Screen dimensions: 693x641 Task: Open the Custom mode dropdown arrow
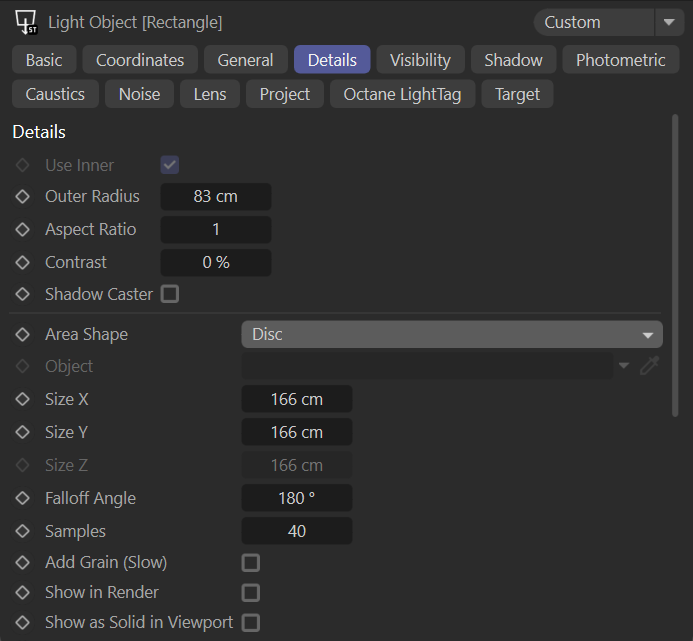tap(668, 22)
